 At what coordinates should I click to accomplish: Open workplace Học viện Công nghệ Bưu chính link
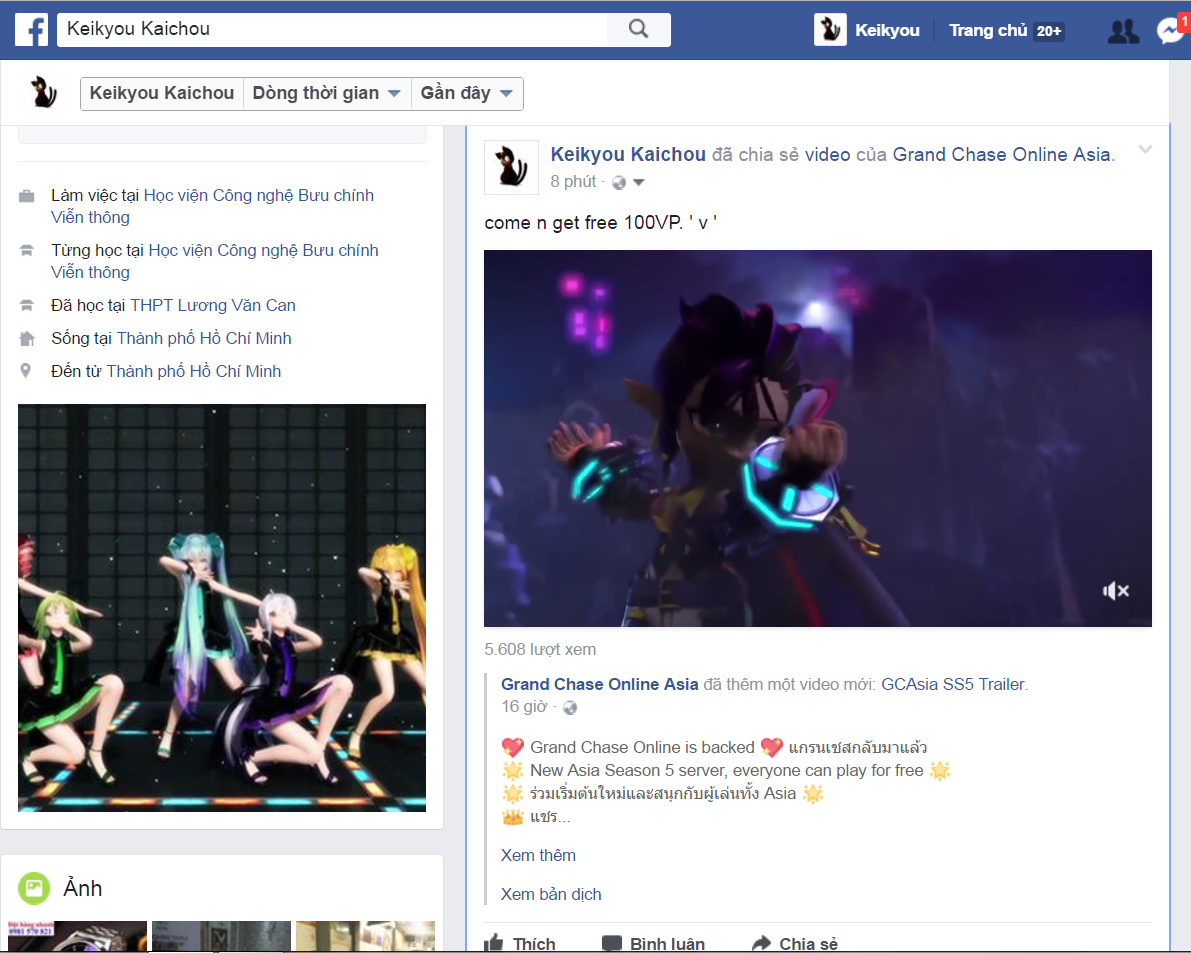tap(213, 207)
